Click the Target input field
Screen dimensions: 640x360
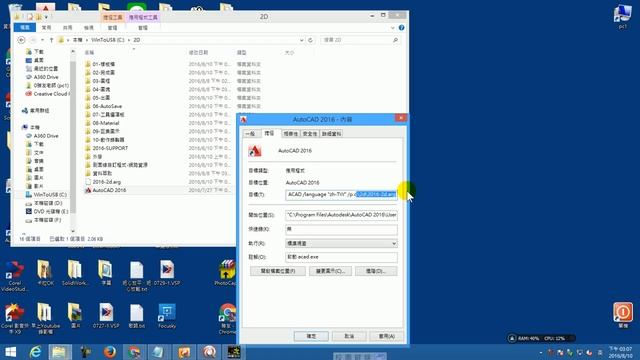point(341,195)
